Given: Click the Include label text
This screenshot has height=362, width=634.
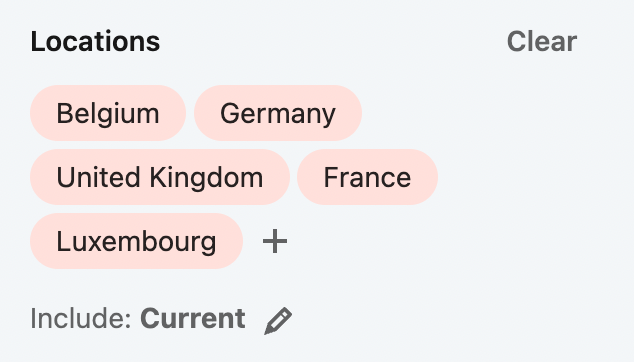Looking at the screenshot, I should tap(81, 319).
